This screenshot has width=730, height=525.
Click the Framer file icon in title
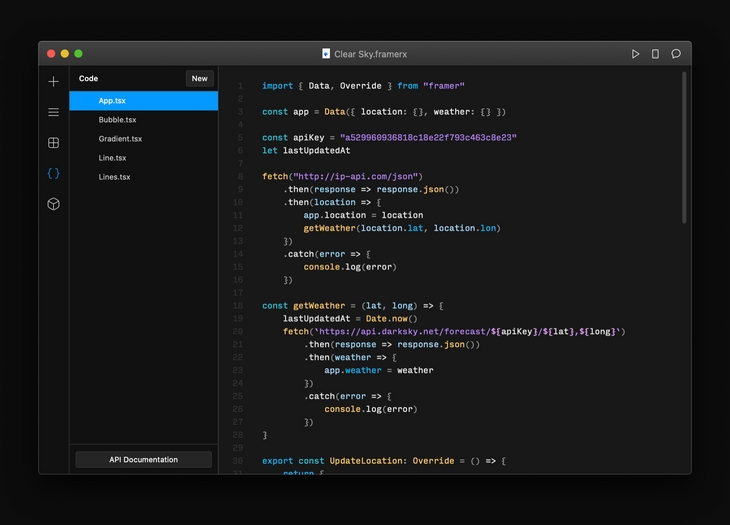click(326, 54)
